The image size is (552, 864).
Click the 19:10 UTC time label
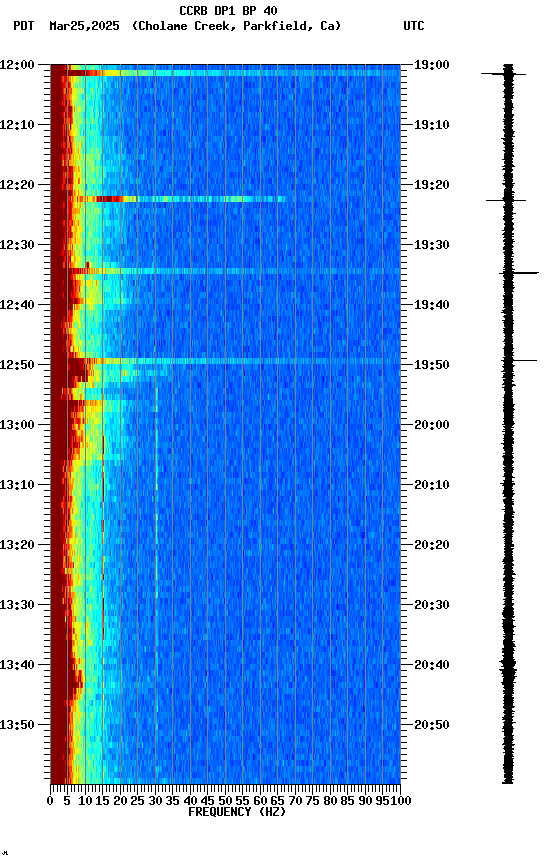click(x=432, y=125)
